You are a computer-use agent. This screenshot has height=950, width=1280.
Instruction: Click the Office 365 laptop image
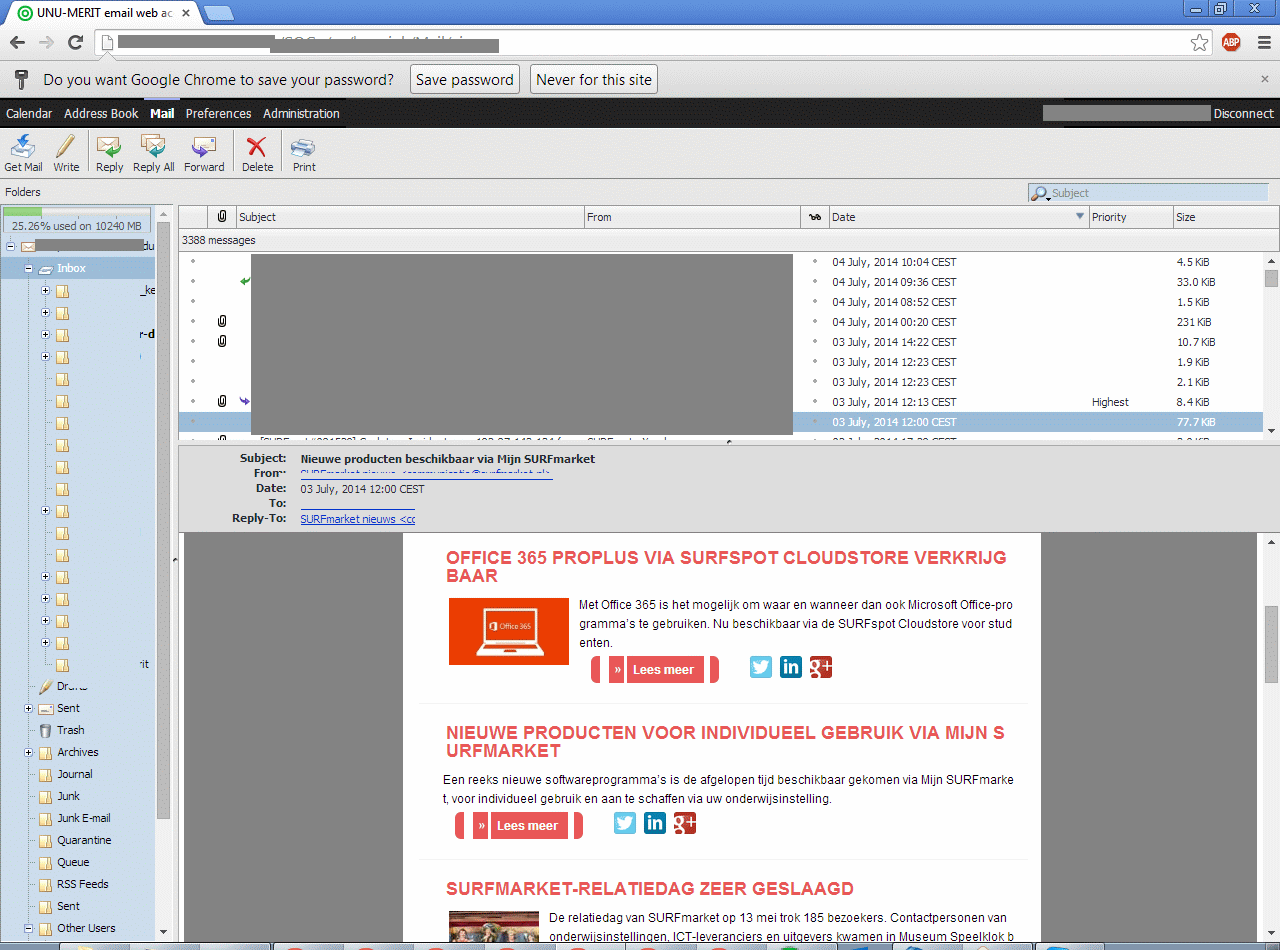tap(509, 631)
